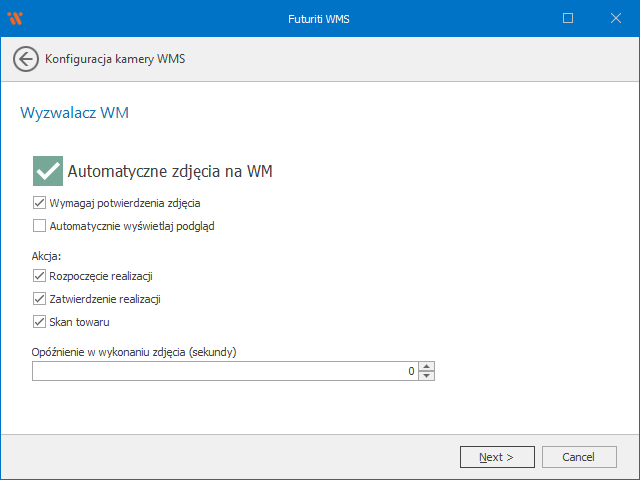
Task: Click the Futuriti WMS title bar text
Action: (x=319, y=18)
